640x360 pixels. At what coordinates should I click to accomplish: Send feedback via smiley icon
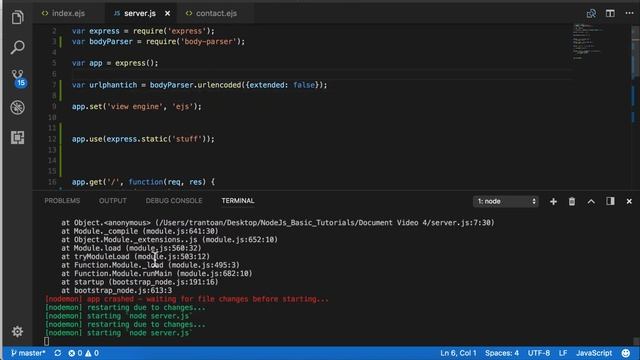626,353
